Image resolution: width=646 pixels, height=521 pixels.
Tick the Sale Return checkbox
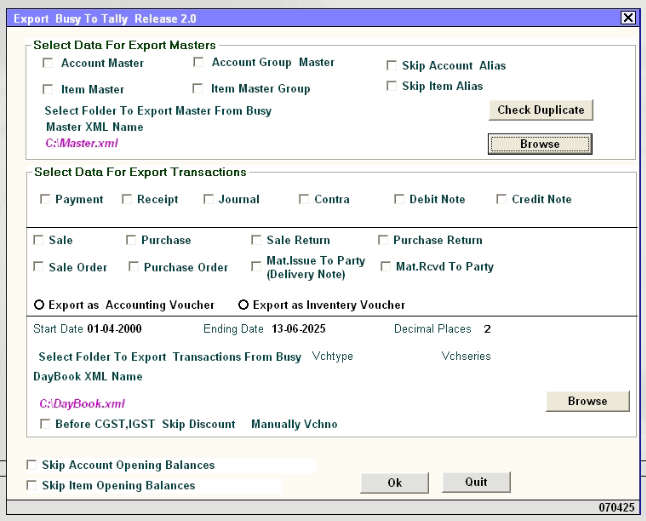pos(256,240)
